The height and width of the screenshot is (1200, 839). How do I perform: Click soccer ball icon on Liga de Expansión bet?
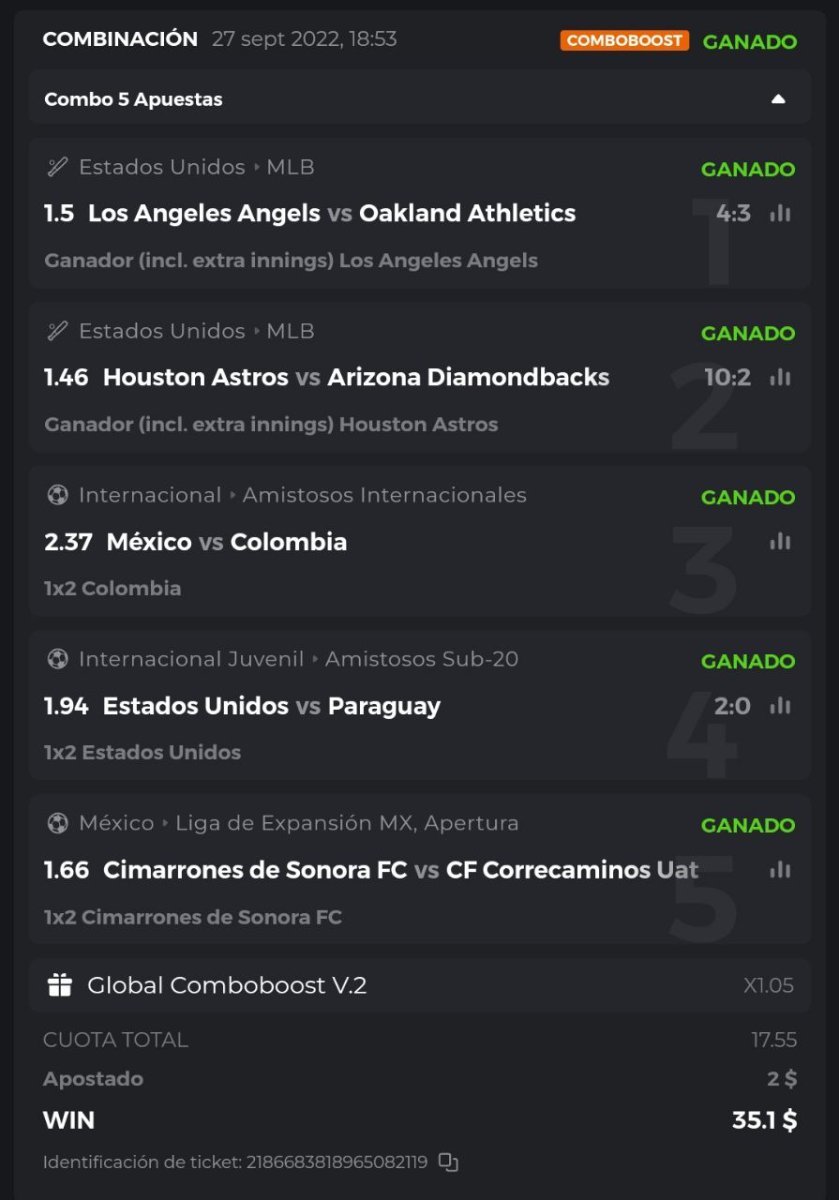(x=58, y=823)
